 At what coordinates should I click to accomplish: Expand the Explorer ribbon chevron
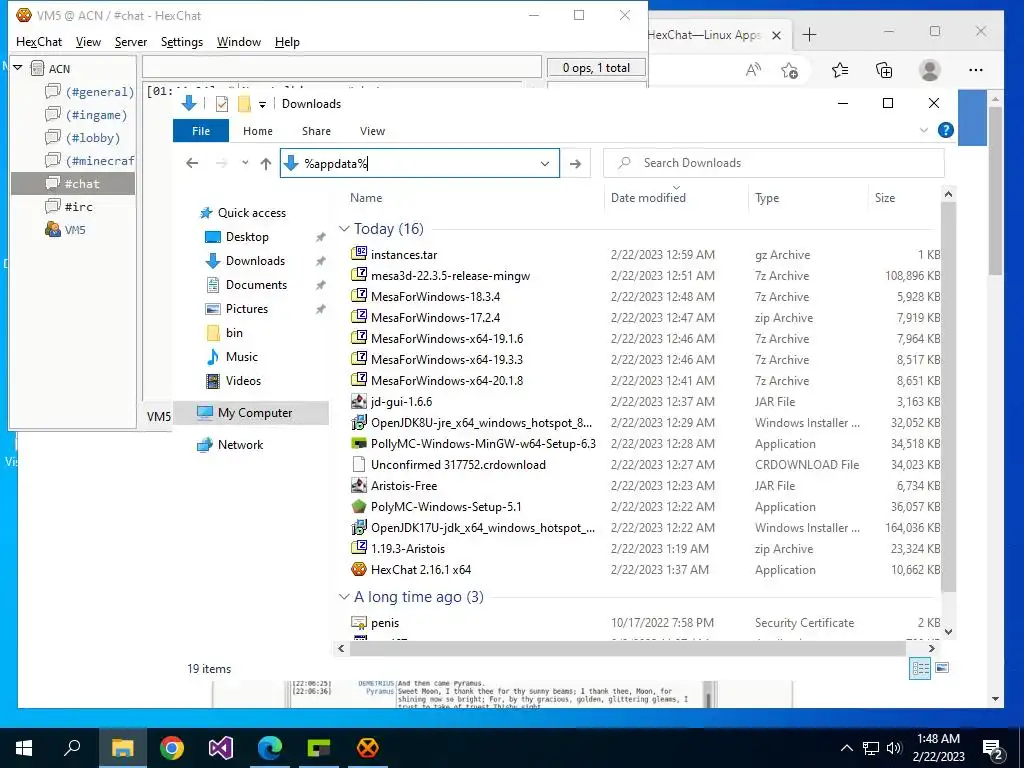coord(923,130)
